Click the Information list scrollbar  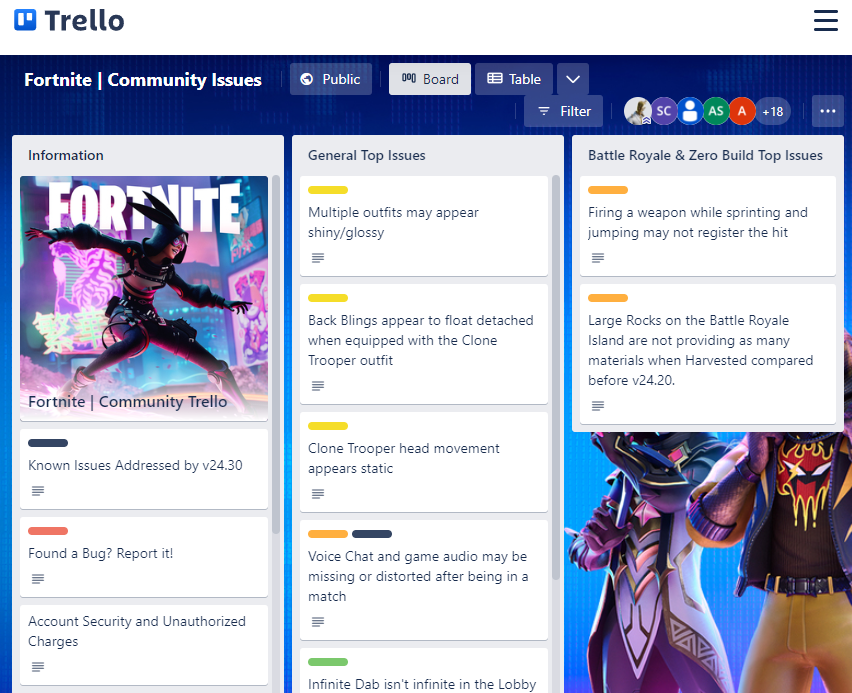pyautogui.click(x=276, y=354)
